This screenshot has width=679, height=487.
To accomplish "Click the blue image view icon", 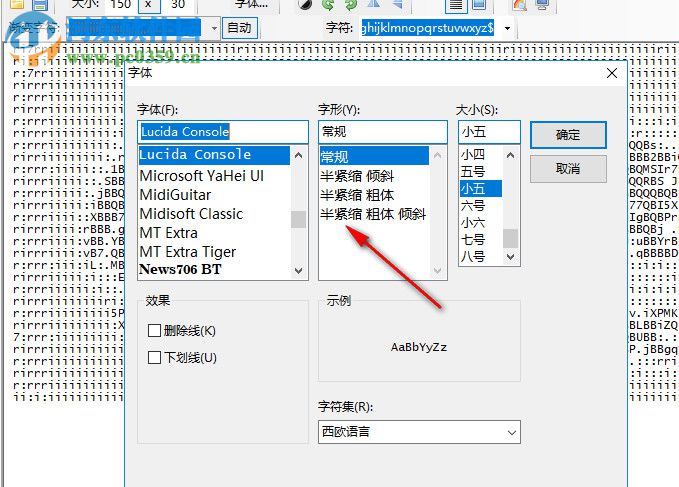I will (478, 5).
